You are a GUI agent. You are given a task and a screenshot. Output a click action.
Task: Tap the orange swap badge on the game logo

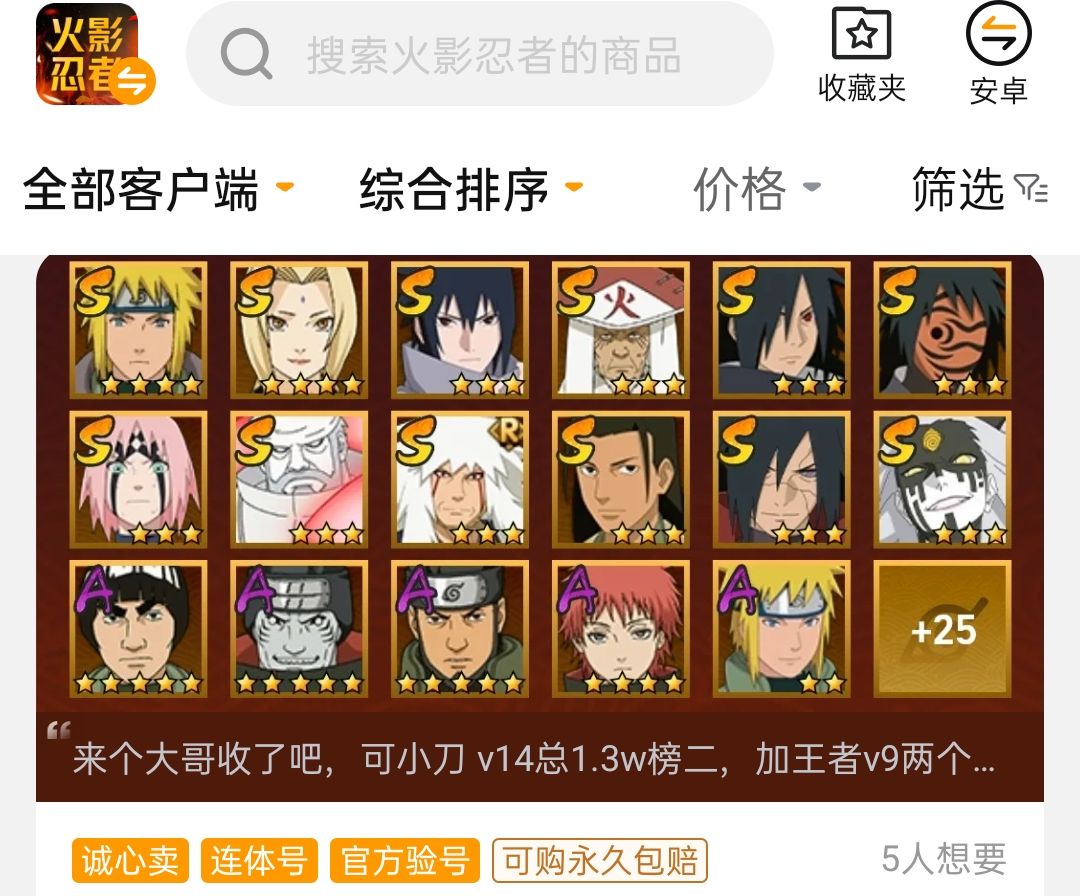point(133,82)
